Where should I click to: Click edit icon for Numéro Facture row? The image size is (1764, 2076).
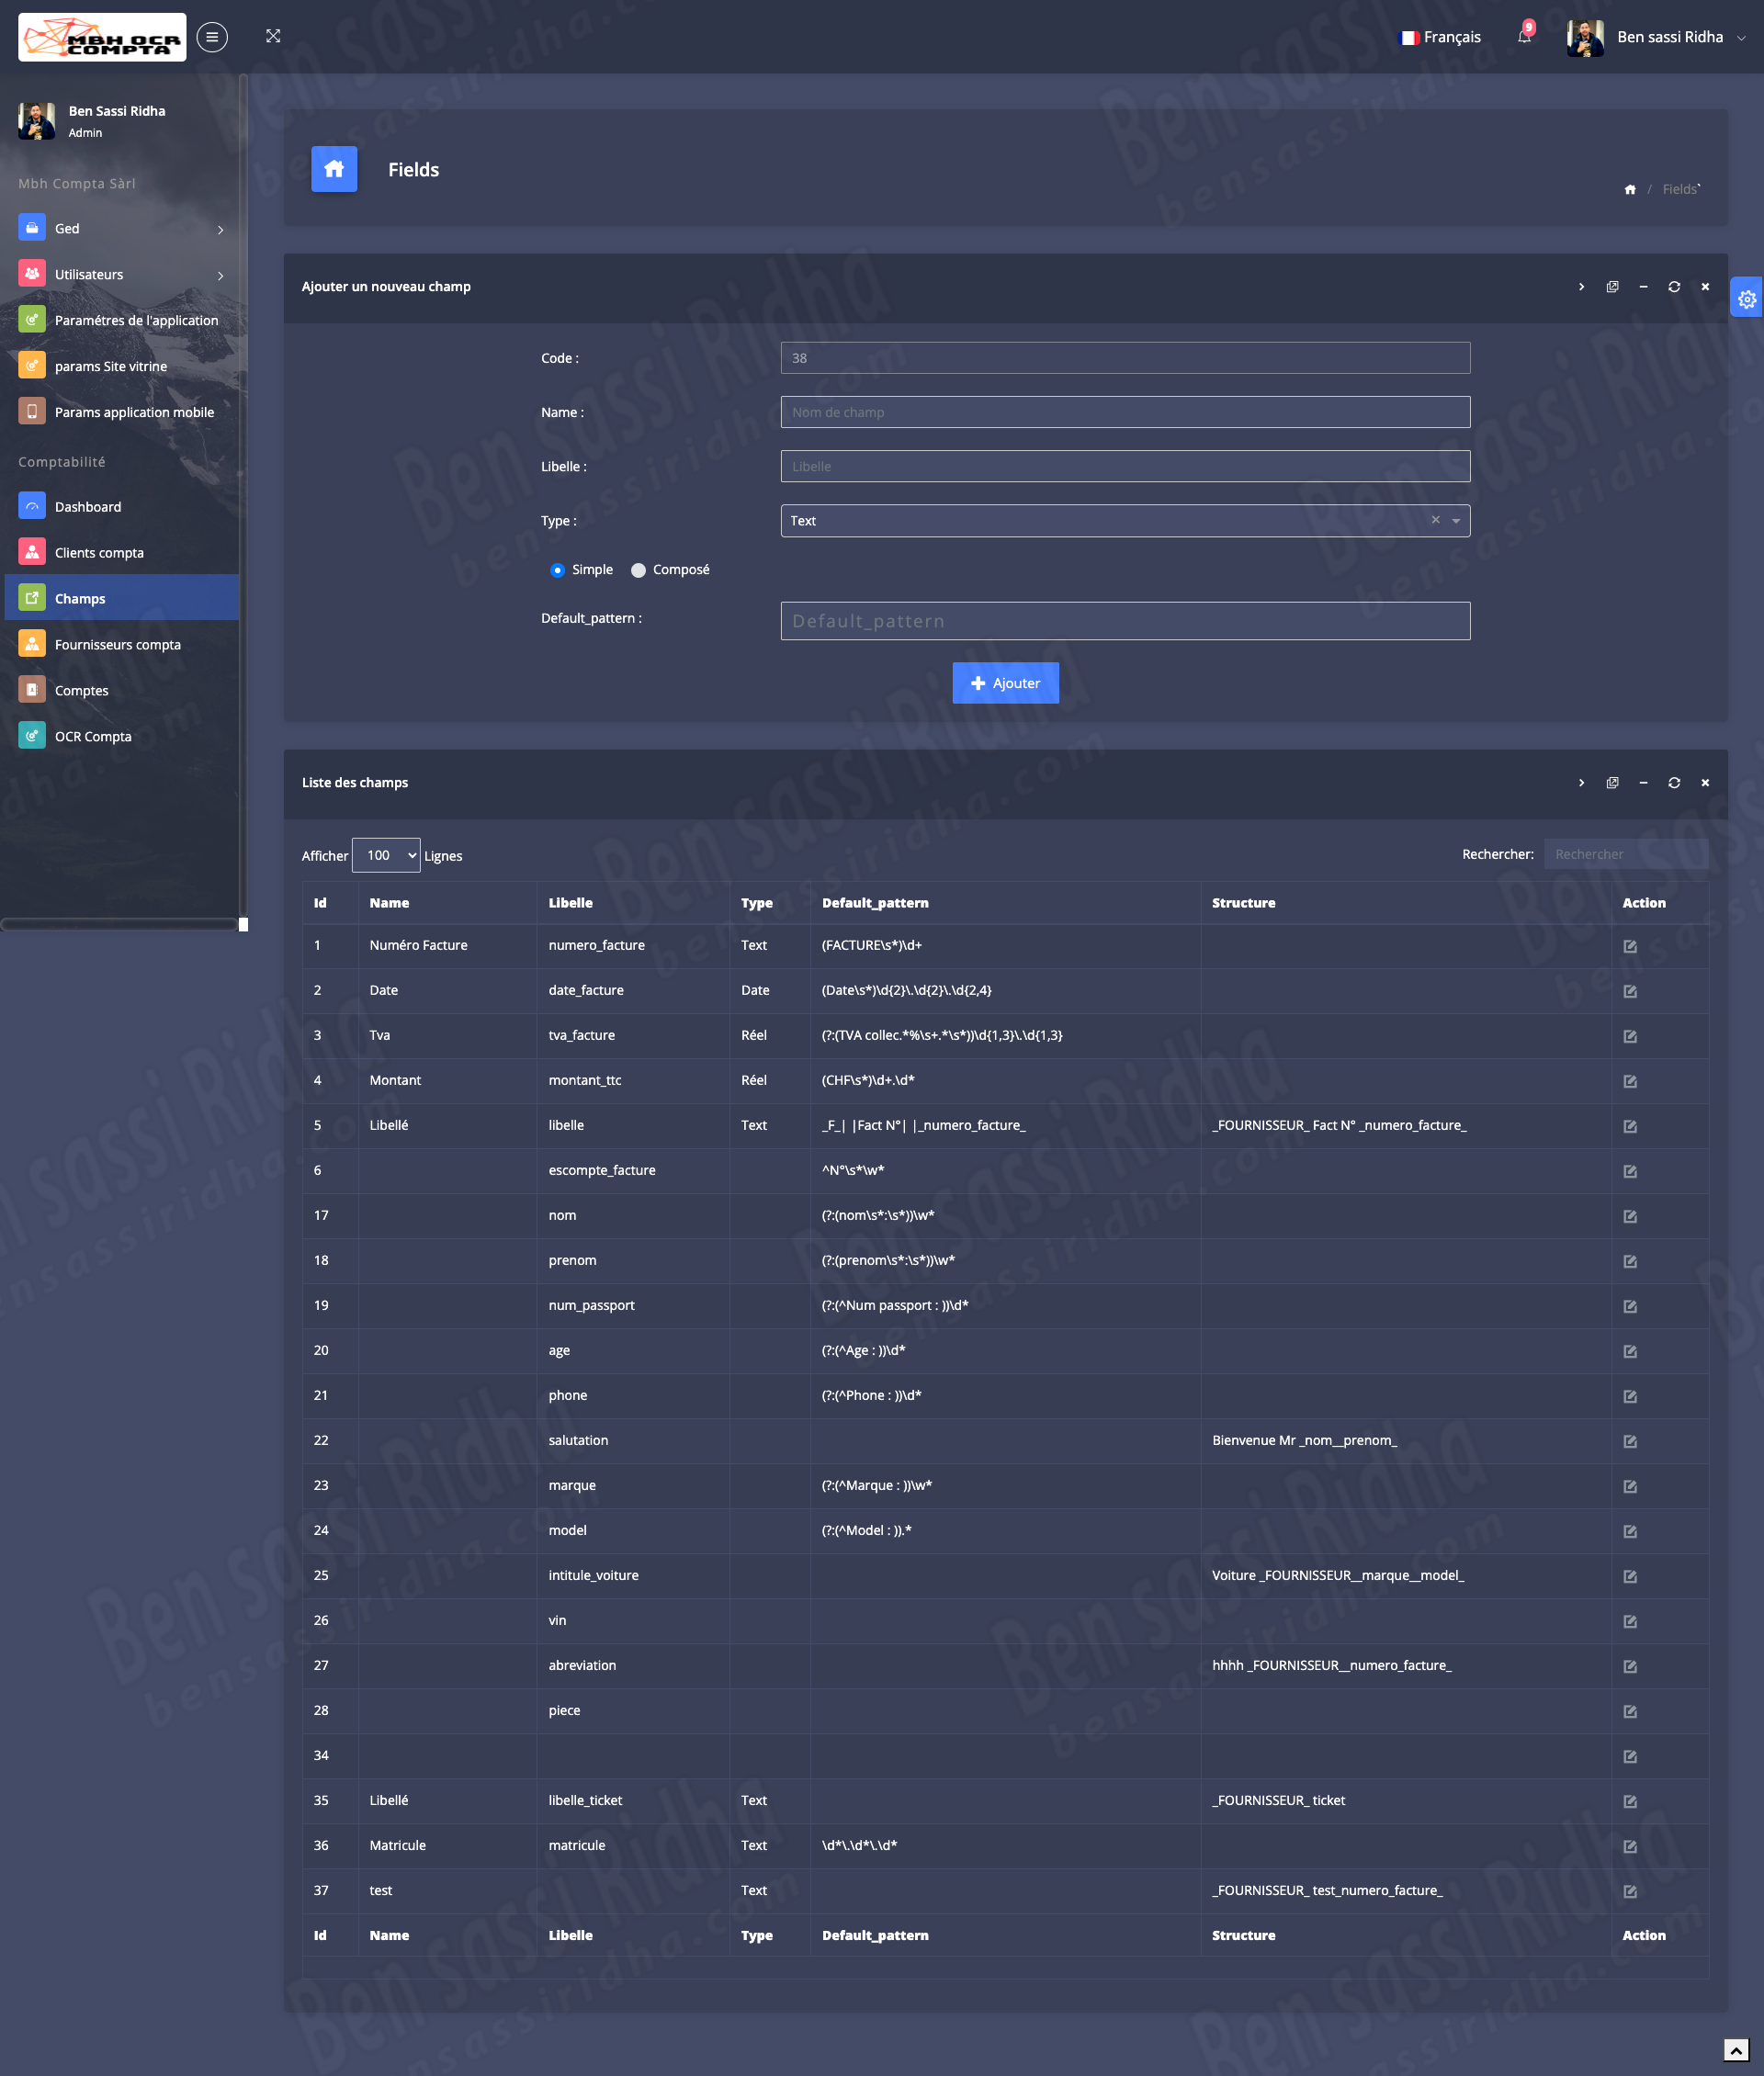1630,946
